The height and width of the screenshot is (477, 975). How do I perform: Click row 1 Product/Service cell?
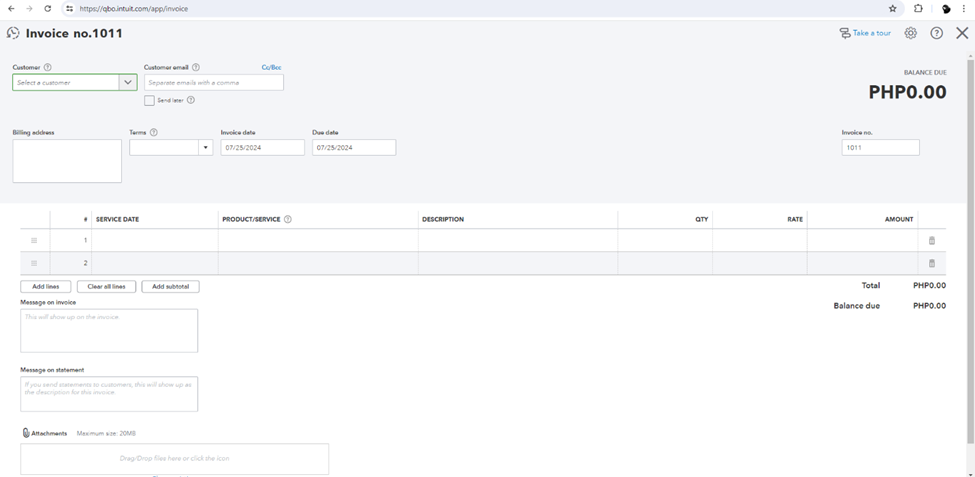pos(318,240)
